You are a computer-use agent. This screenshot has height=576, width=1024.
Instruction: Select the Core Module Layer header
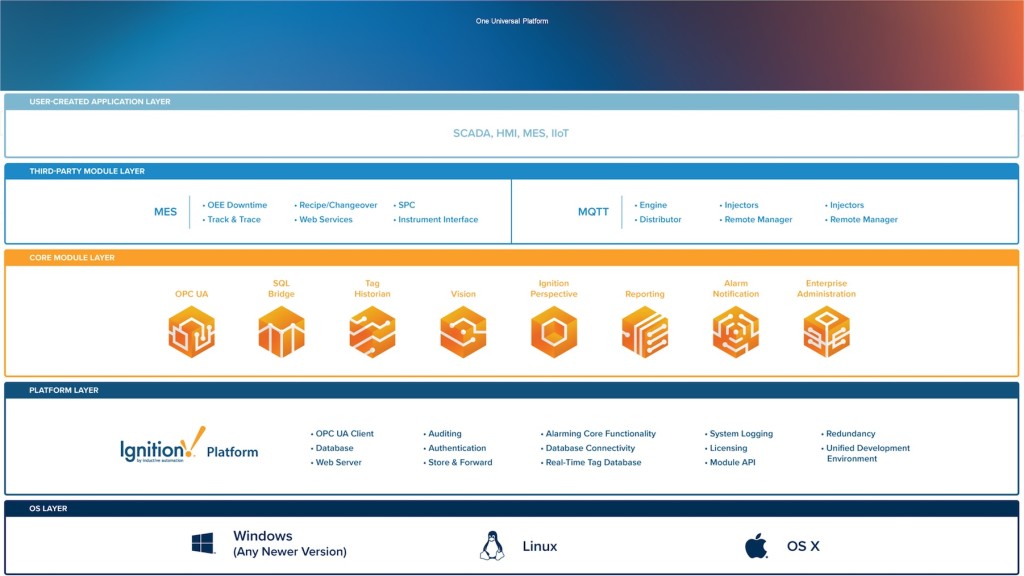(72, 258)
